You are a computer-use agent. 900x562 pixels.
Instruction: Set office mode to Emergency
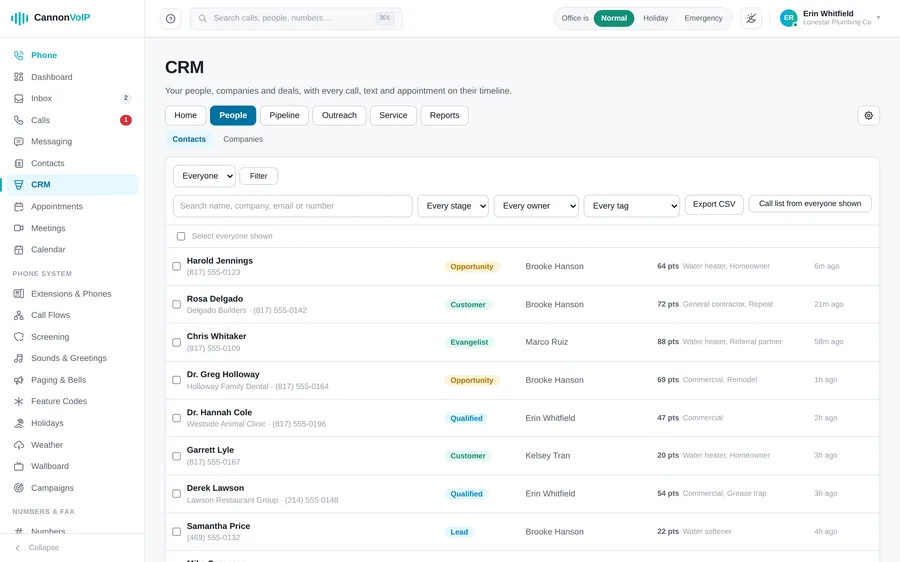703,18
